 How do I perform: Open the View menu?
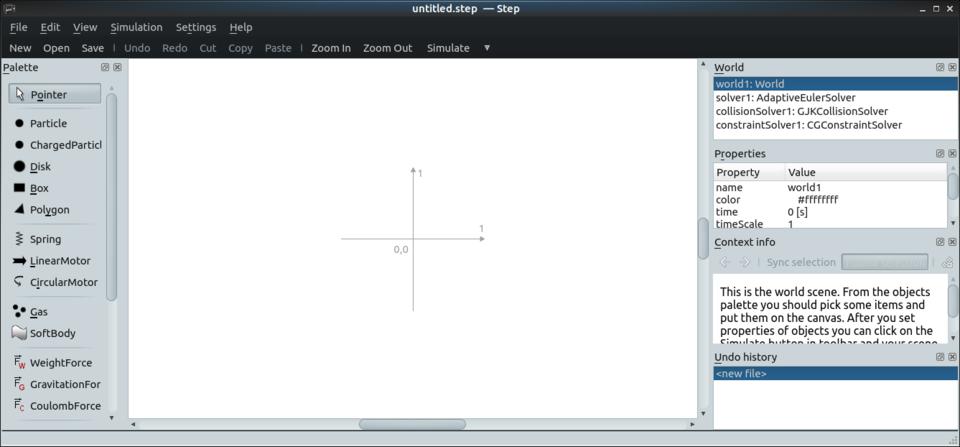point(85,27)
